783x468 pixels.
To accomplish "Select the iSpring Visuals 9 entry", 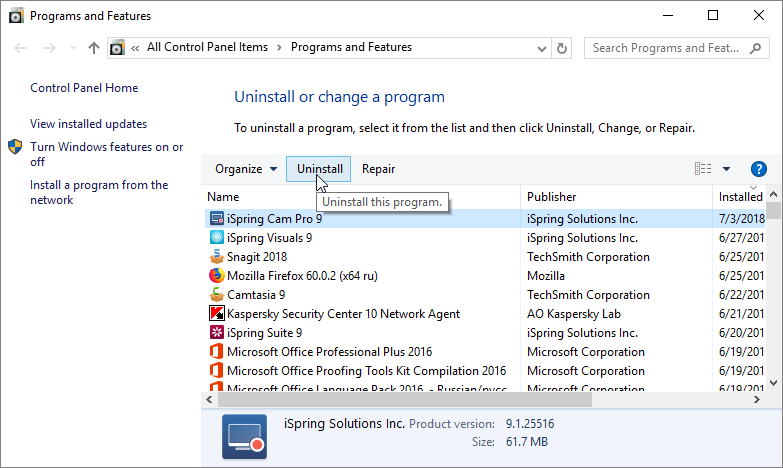I will pyautogui.click(x=270, y=238).
